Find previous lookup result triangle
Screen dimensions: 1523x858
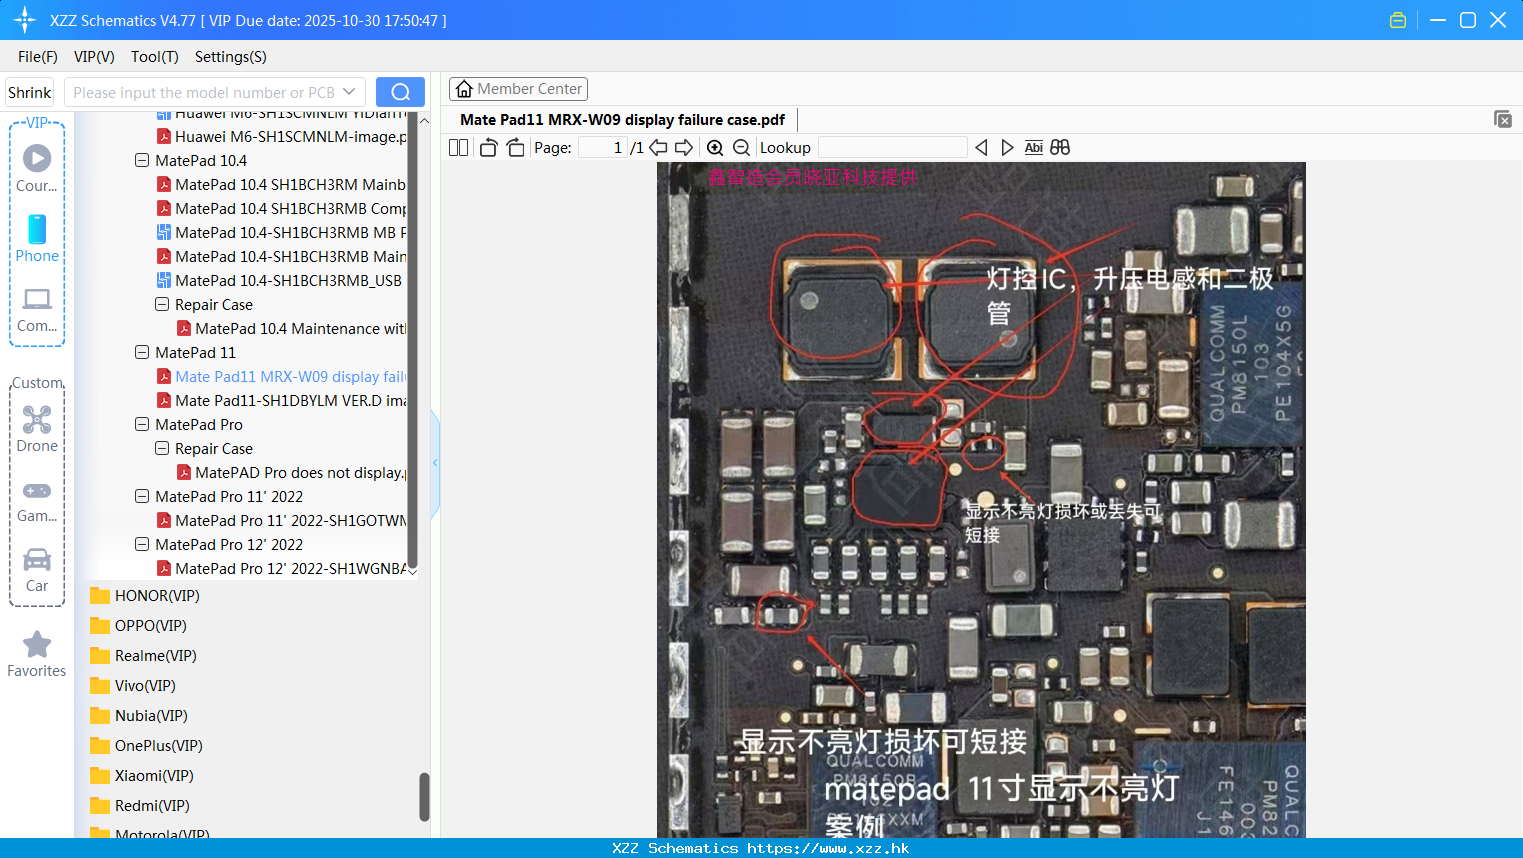click(981, 147)
